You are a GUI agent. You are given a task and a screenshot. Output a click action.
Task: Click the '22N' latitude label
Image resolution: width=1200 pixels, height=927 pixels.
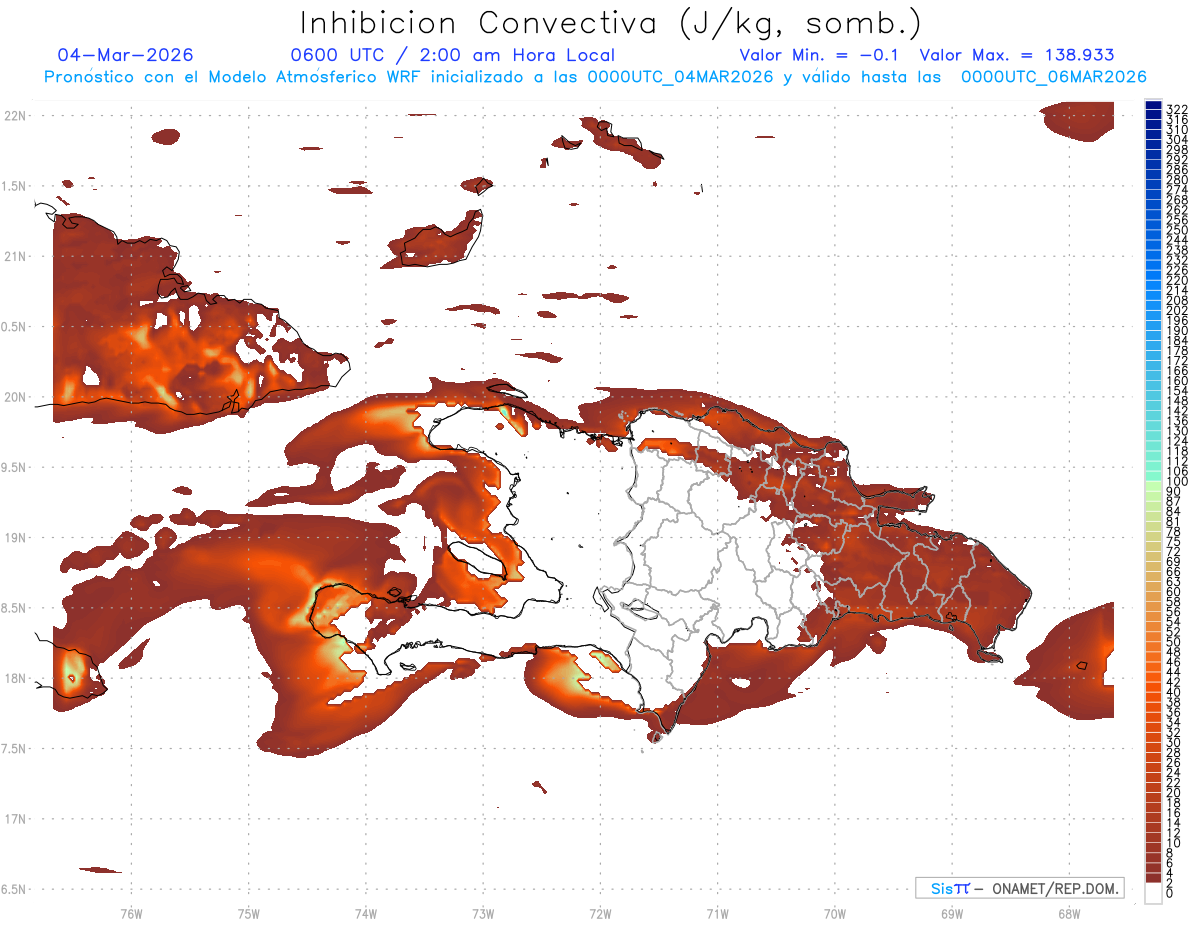point(15,116)
